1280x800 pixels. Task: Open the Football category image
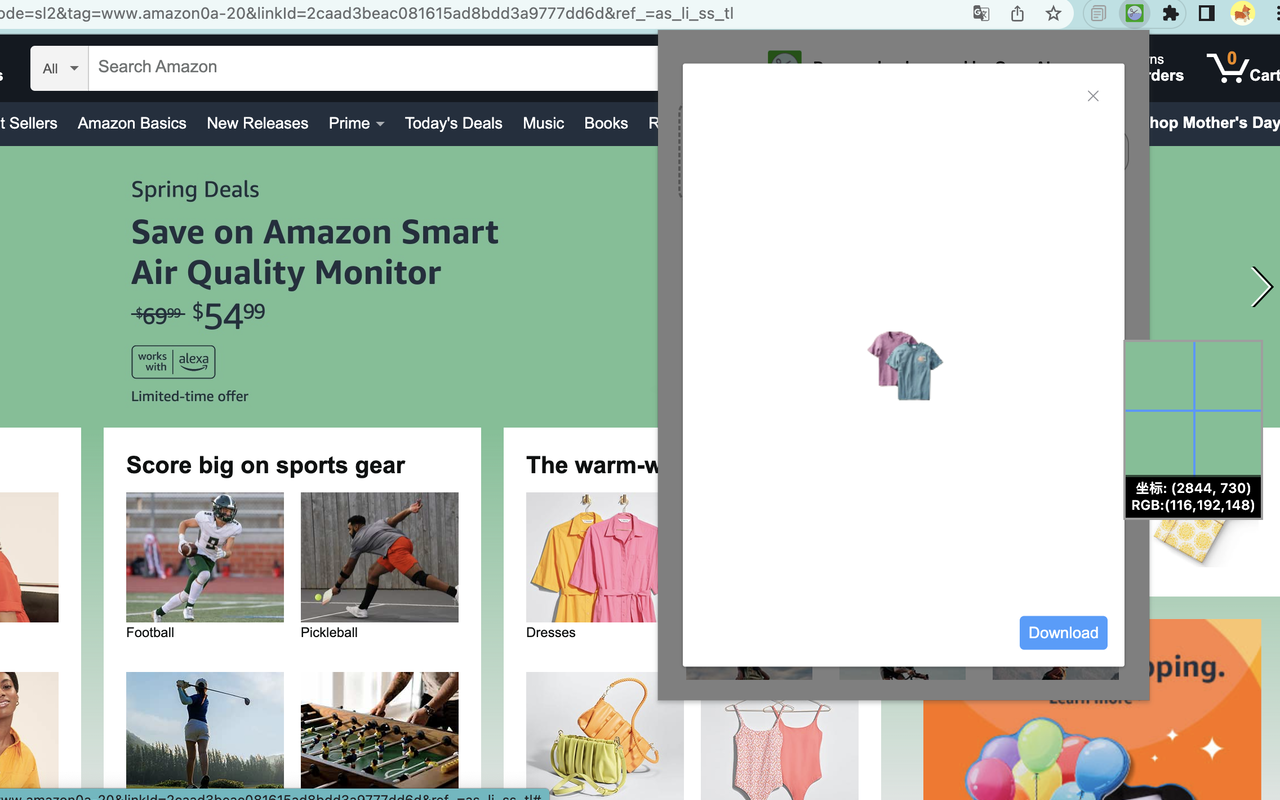pyautogui.click(x=205, y=557)
